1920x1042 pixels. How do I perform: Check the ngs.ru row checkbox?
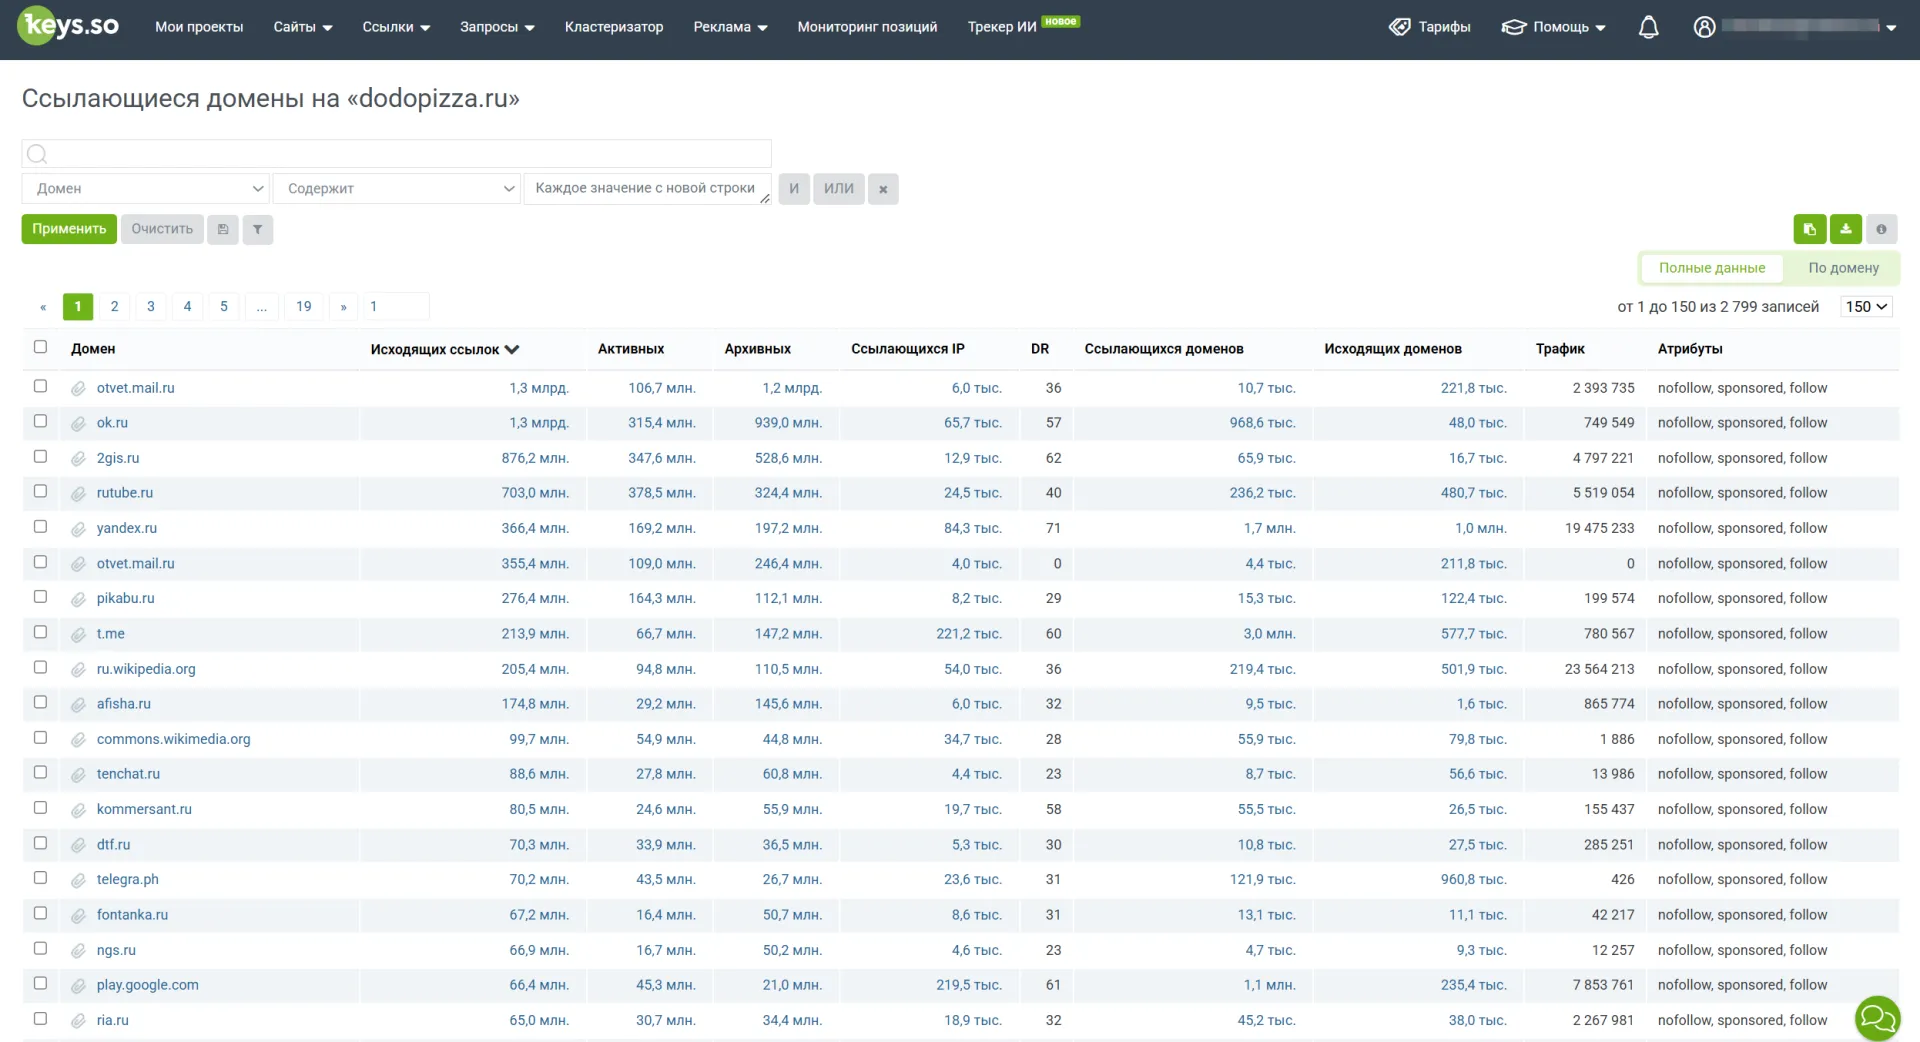click(40, 948)
